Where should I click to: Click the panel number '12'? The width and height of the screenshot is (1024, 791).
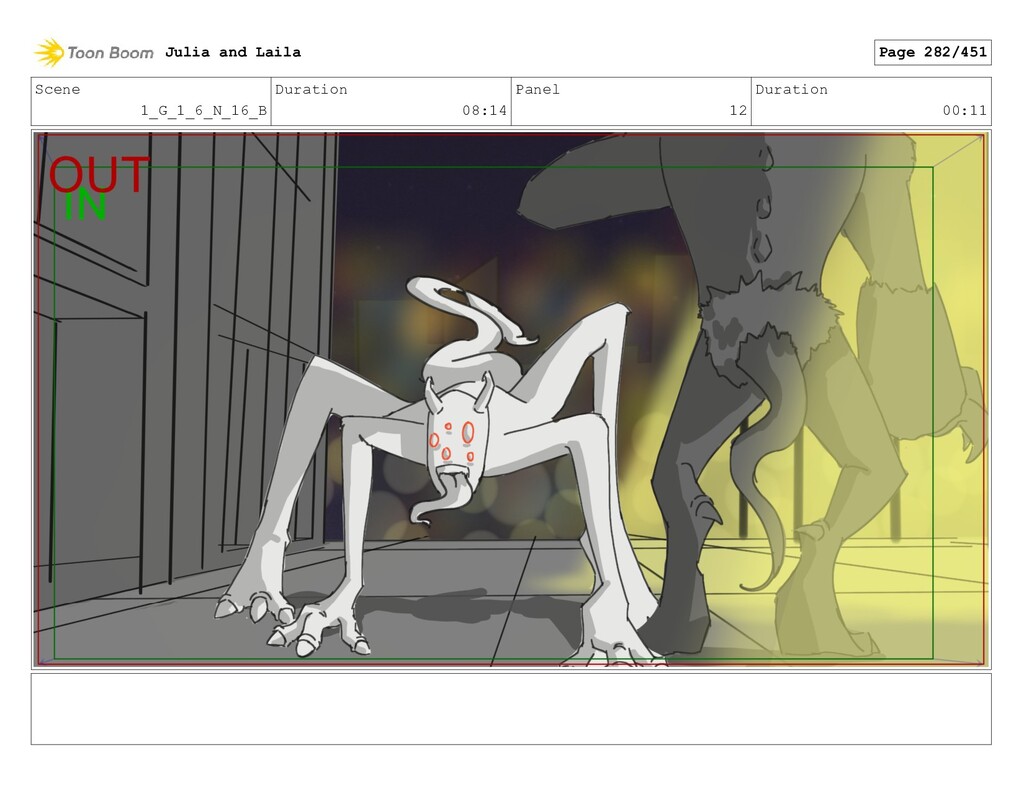(738, 110)
